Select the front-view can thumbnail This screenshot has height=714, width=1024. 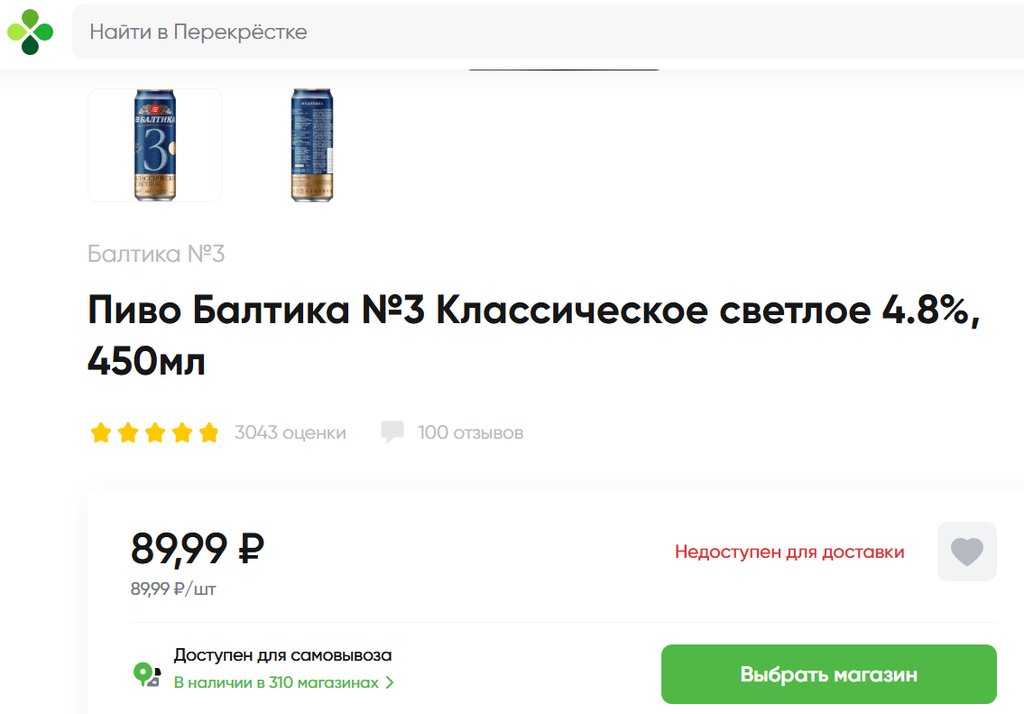(155, 145)
